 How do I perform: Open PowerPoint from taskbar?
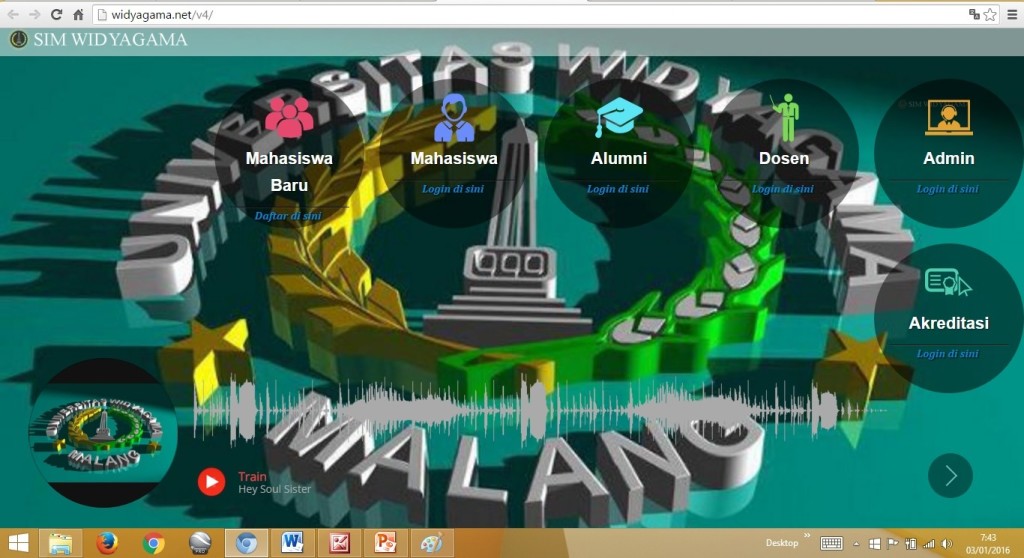click(x=385, y=543)
